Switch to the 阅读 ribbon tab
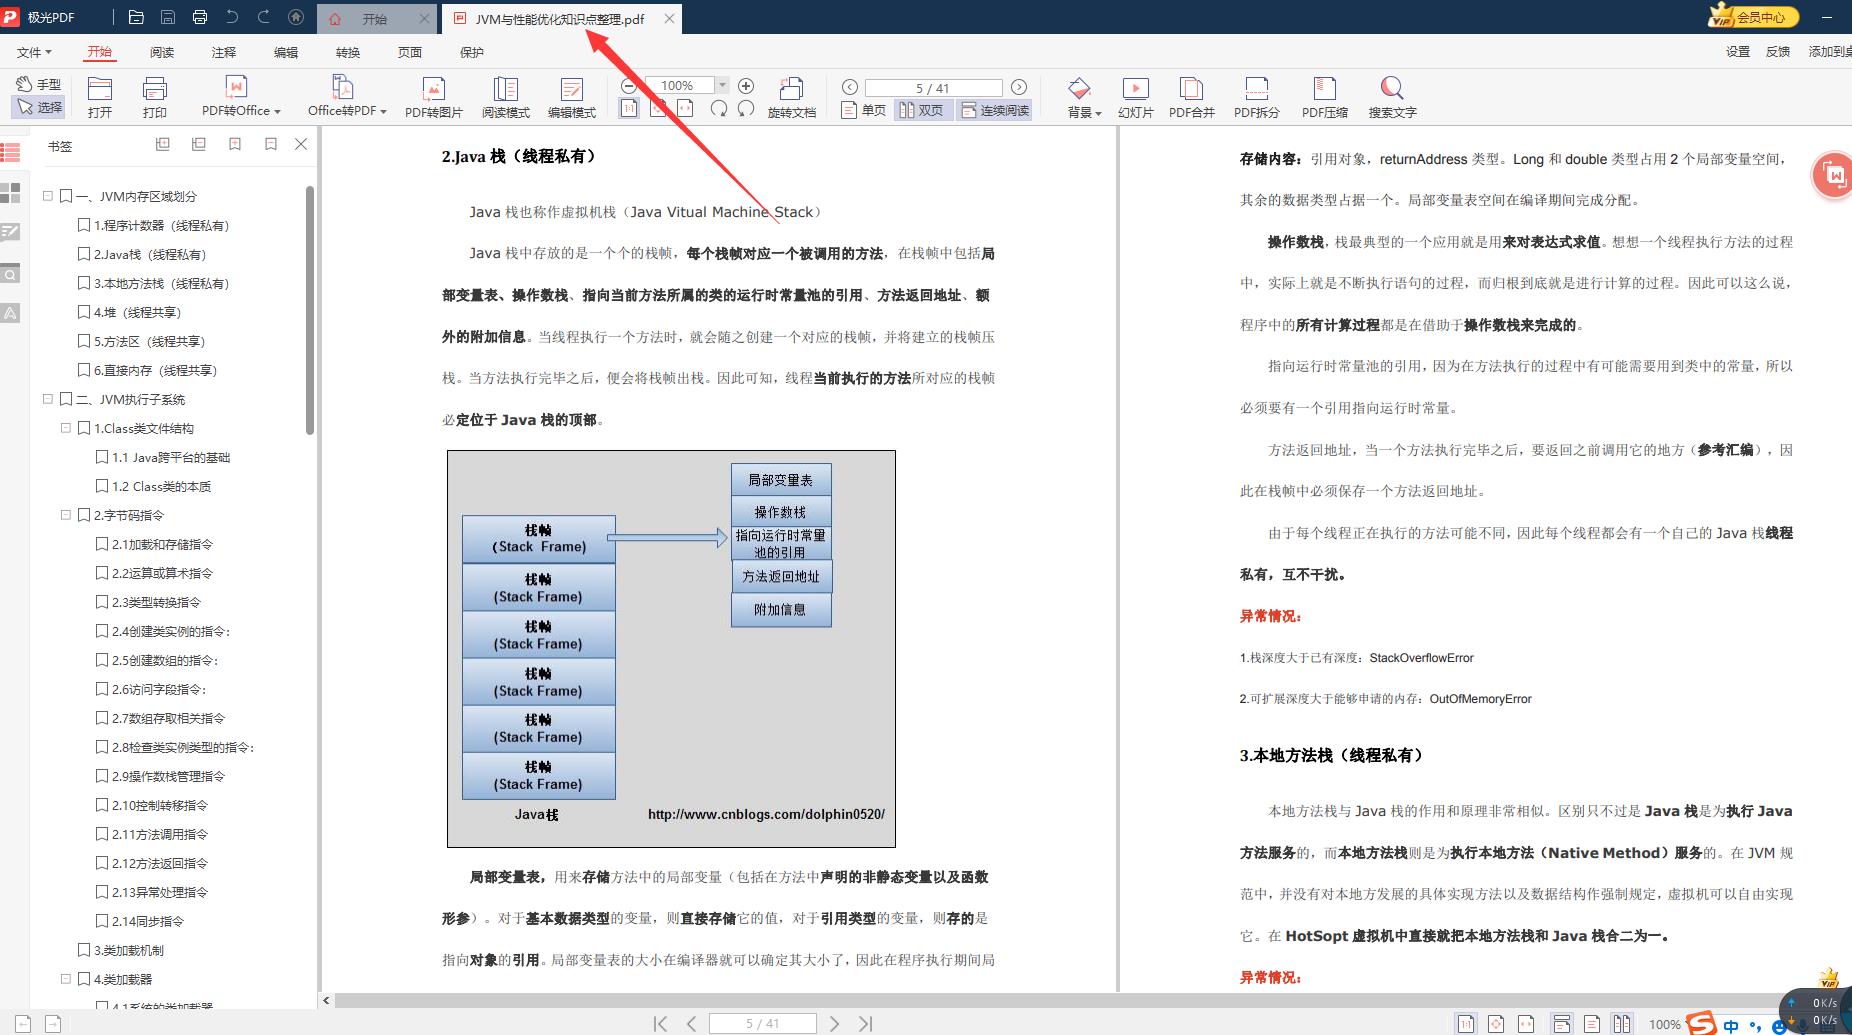Screen dimensions: 1852x1035 pos(162,52)
